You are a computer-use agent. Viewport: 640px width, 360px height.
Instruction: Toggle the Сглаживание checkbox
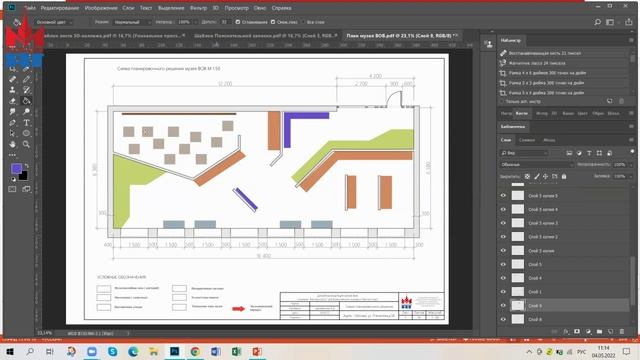[x=238, y=22]
